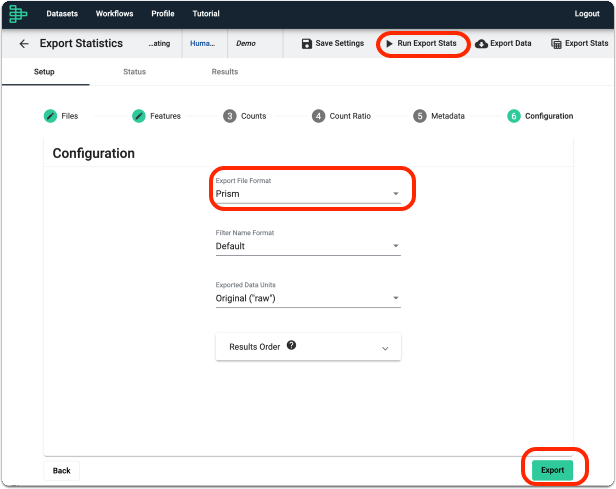
Task: Go to the Profile page
Action: click(163, 14)
